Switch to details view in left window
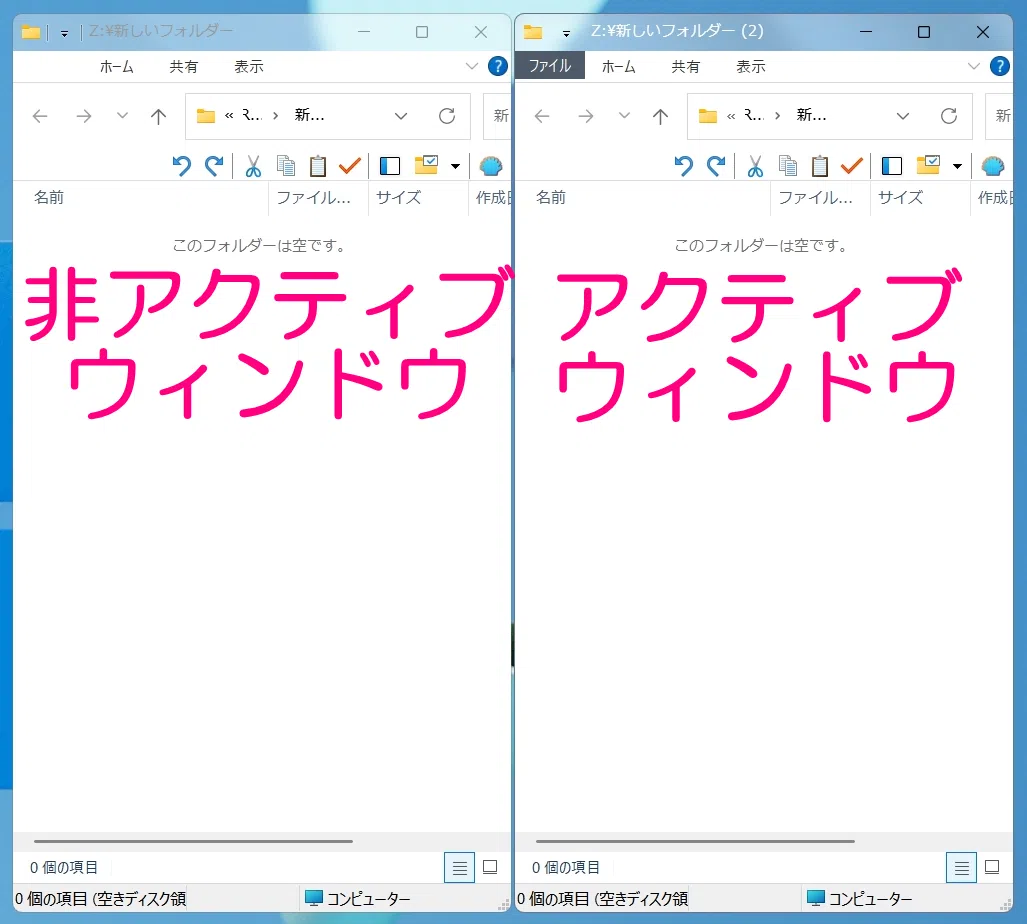The width and height of the screenshot is (1027, 924). pos(459,868)
